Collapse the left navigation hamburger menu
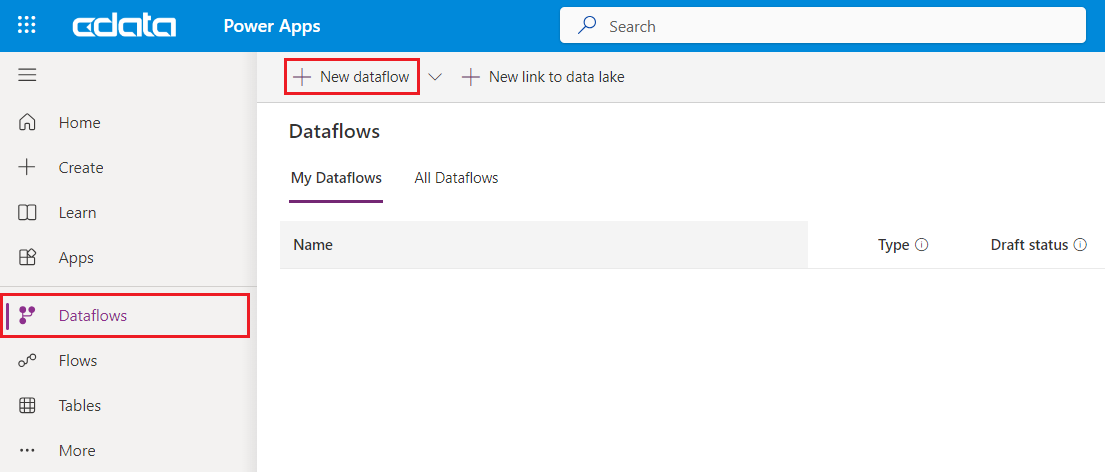1105x472 pixels. point(27,76)
